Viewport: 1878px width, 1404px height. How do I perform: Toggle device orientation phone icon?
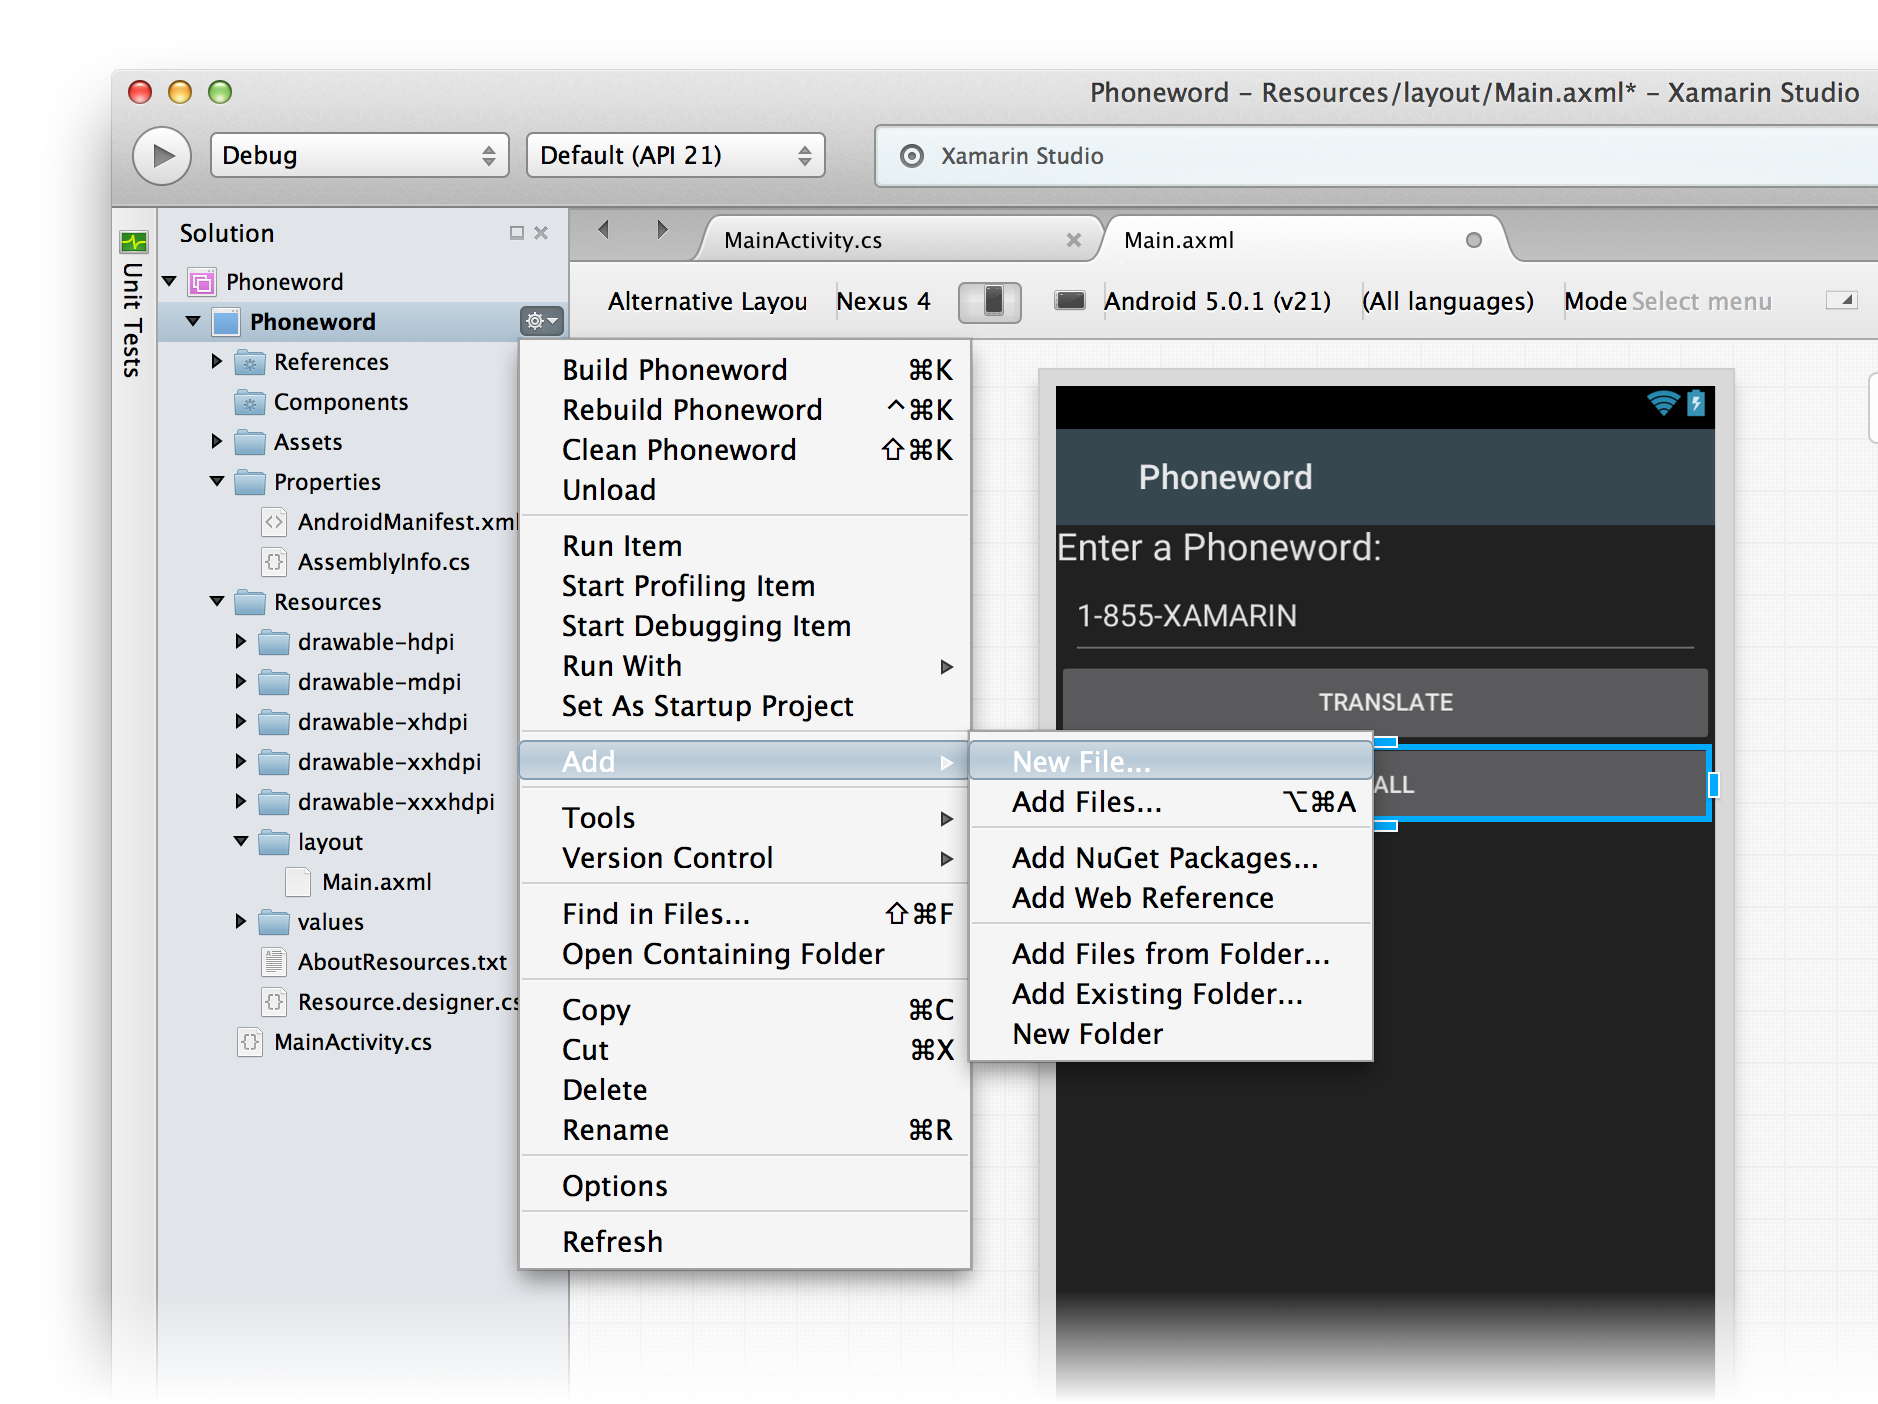click(990, 301)
